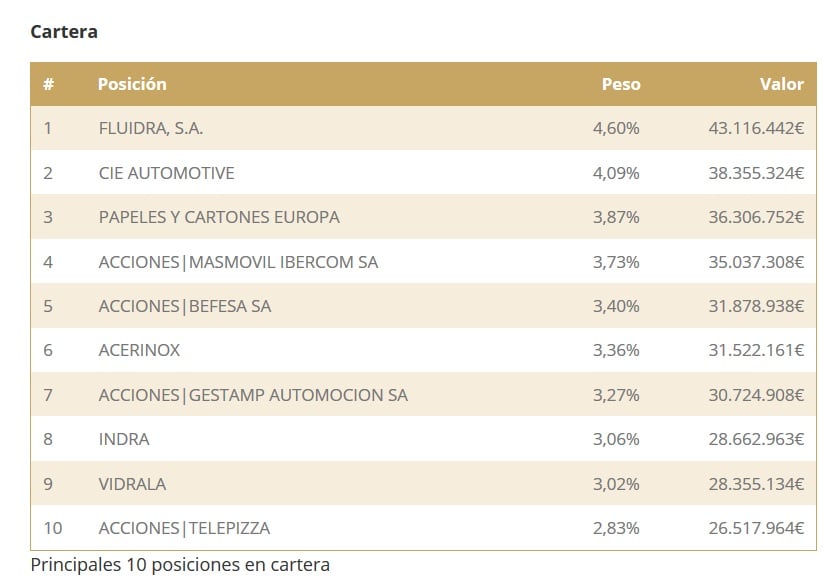Image resolution: width=823 pixels, height=581 pixels.
Task: Select the CIE AUTOMOTIVE row
Action: tap(166, 173)
